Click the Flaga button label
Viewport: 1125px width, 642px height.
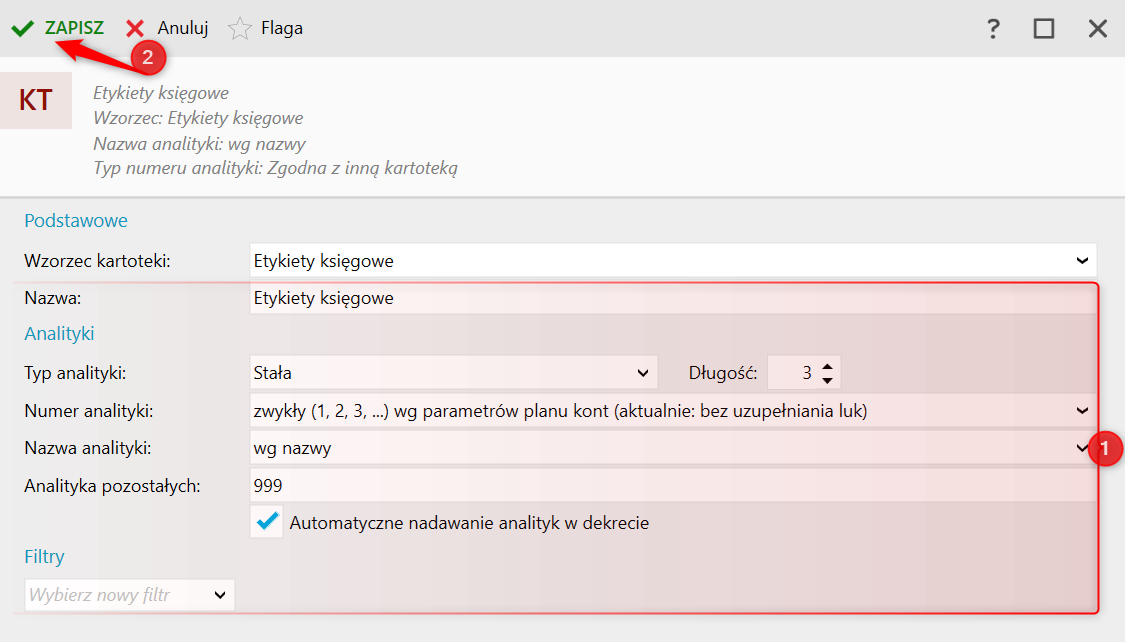tap(282, 28)
